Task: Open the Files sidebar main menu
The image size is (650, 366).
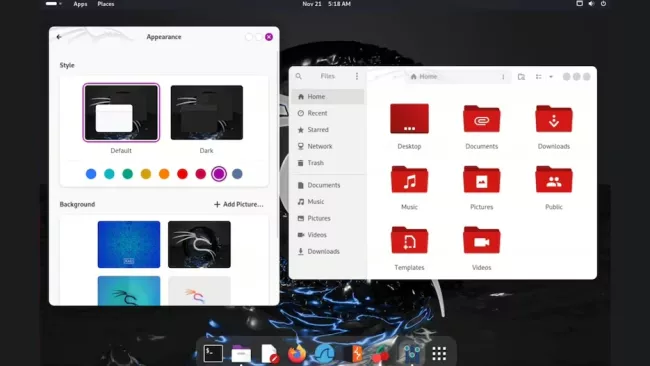Action: click(357, 76)
